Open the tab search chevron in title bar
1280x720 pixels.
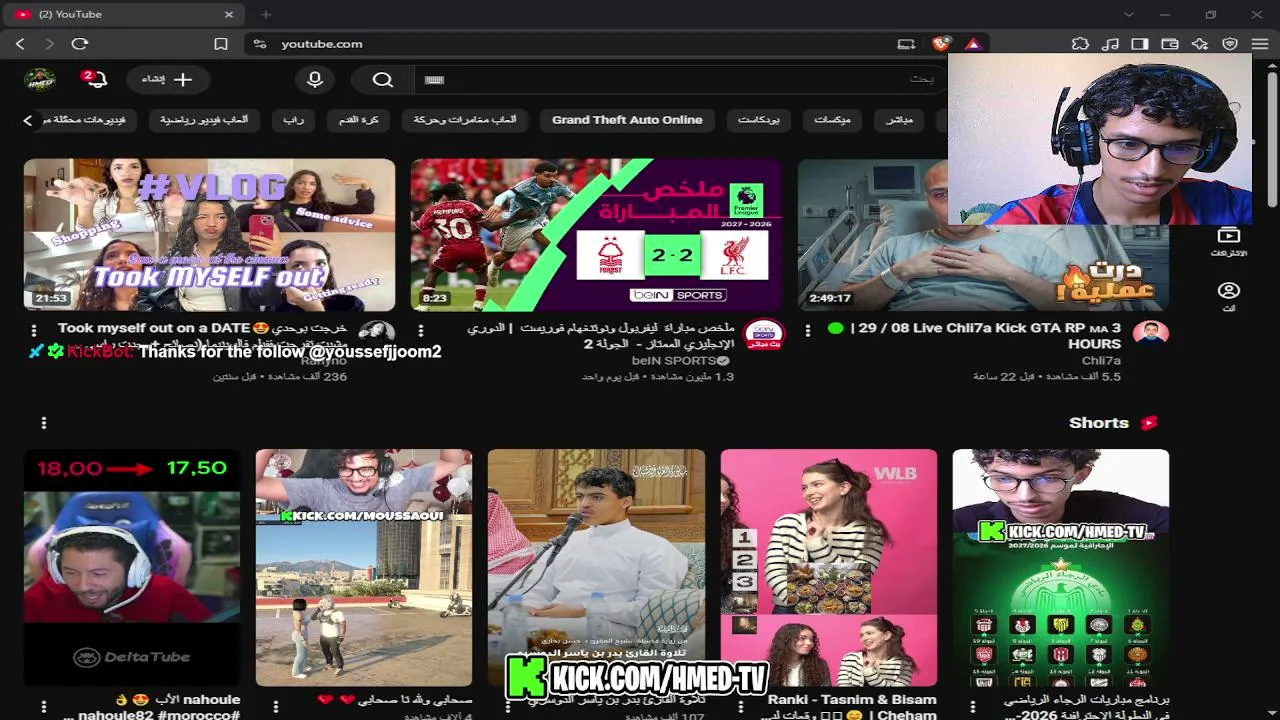pos(1129,15)
